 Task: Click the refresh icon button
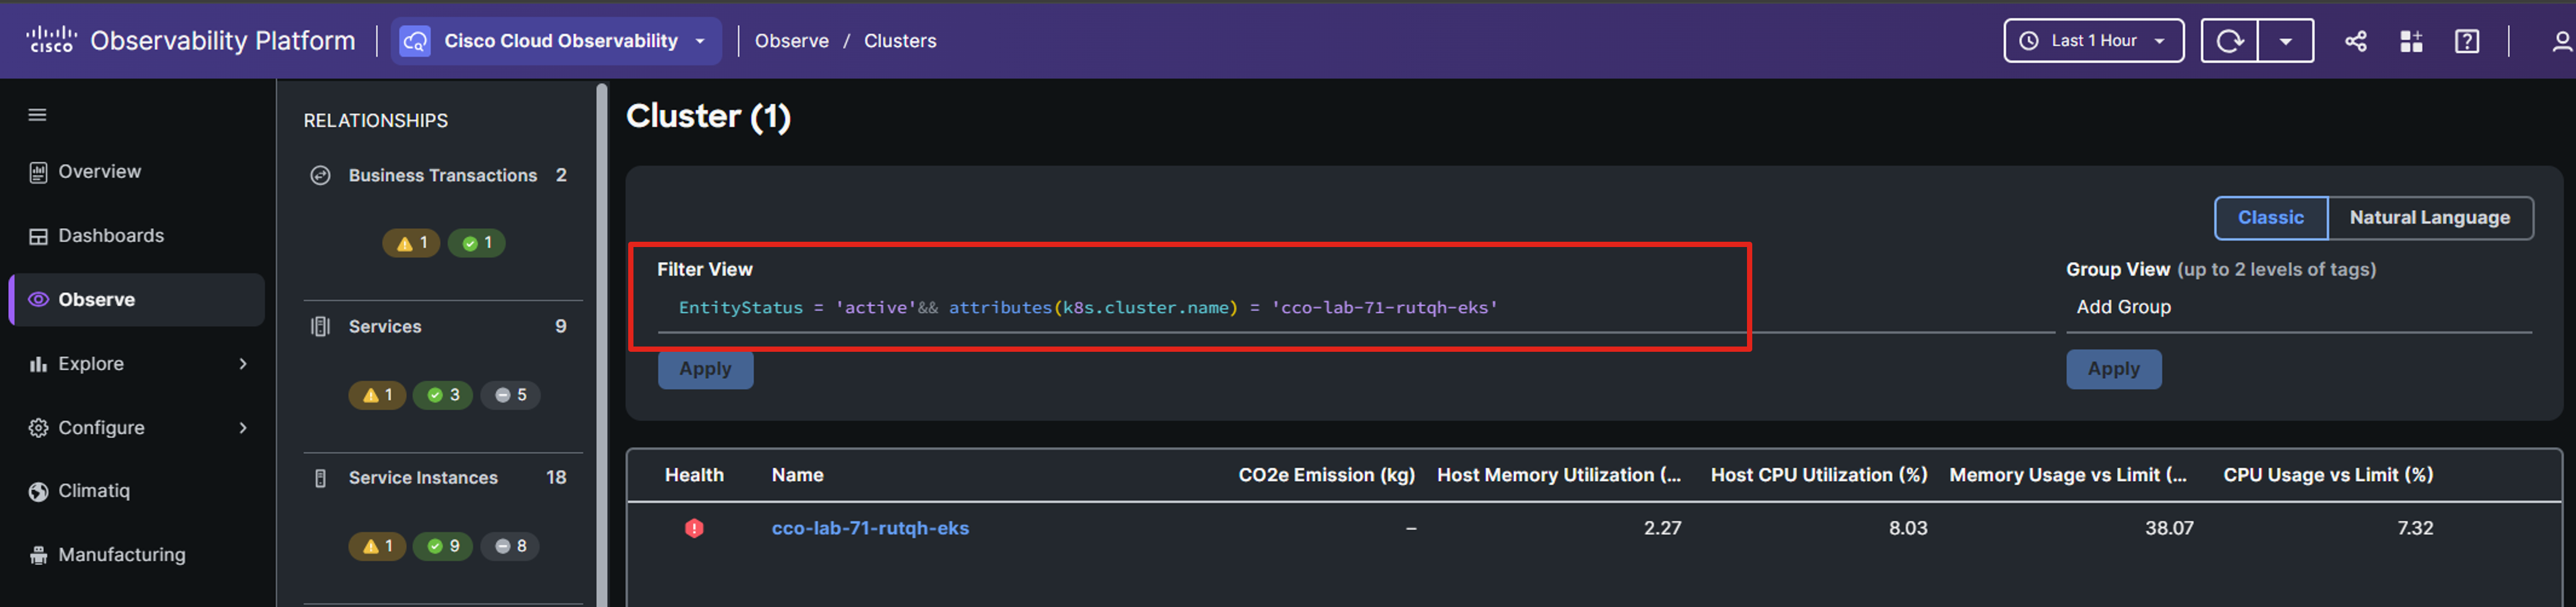tap(2229, 41)
